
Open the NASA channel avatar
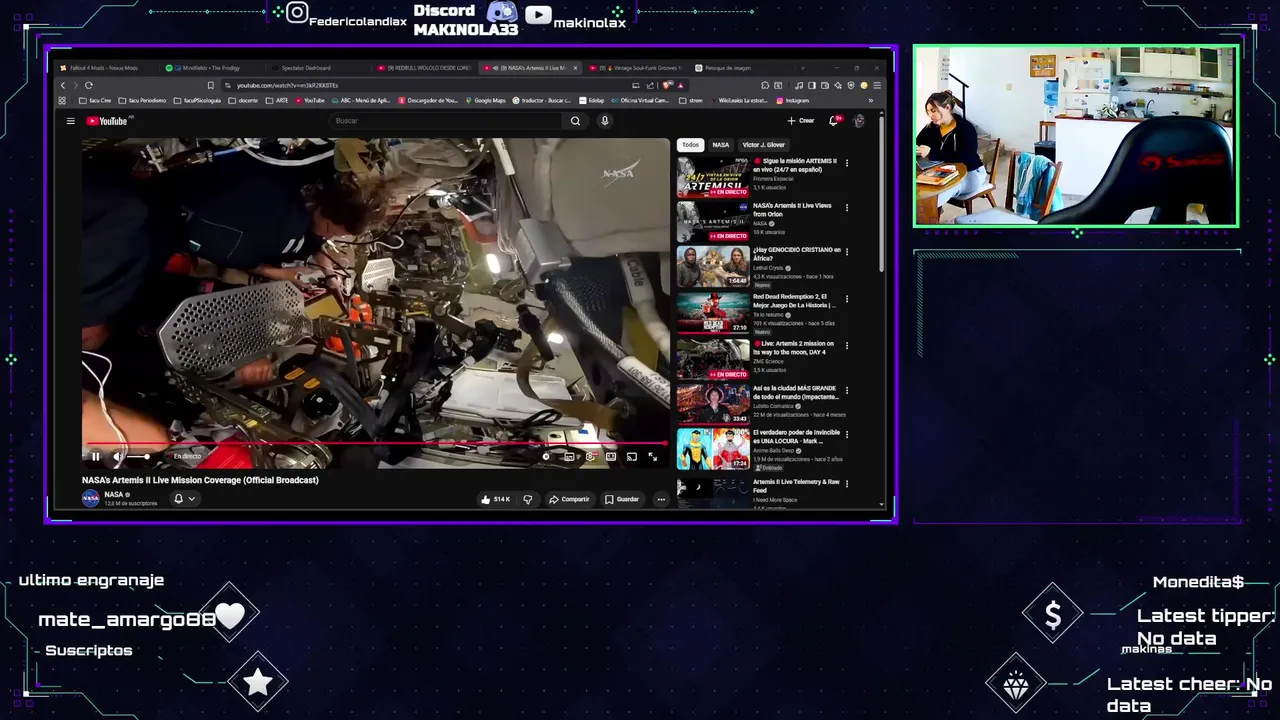[x=91, y=498]
